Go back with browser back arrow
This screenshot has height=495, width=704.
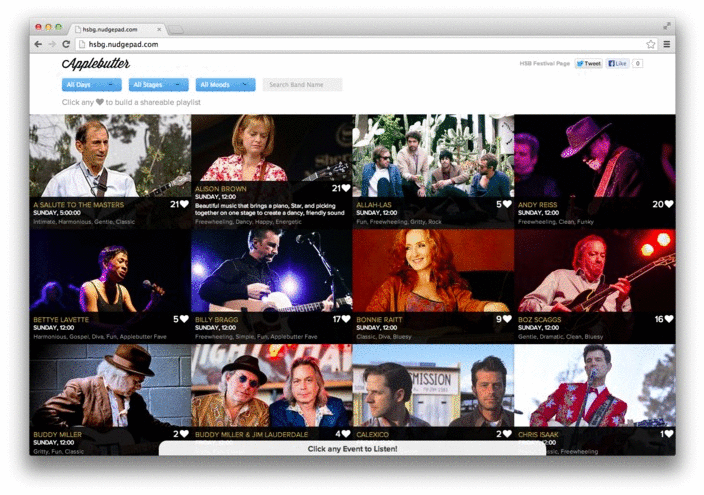(39, 44)
